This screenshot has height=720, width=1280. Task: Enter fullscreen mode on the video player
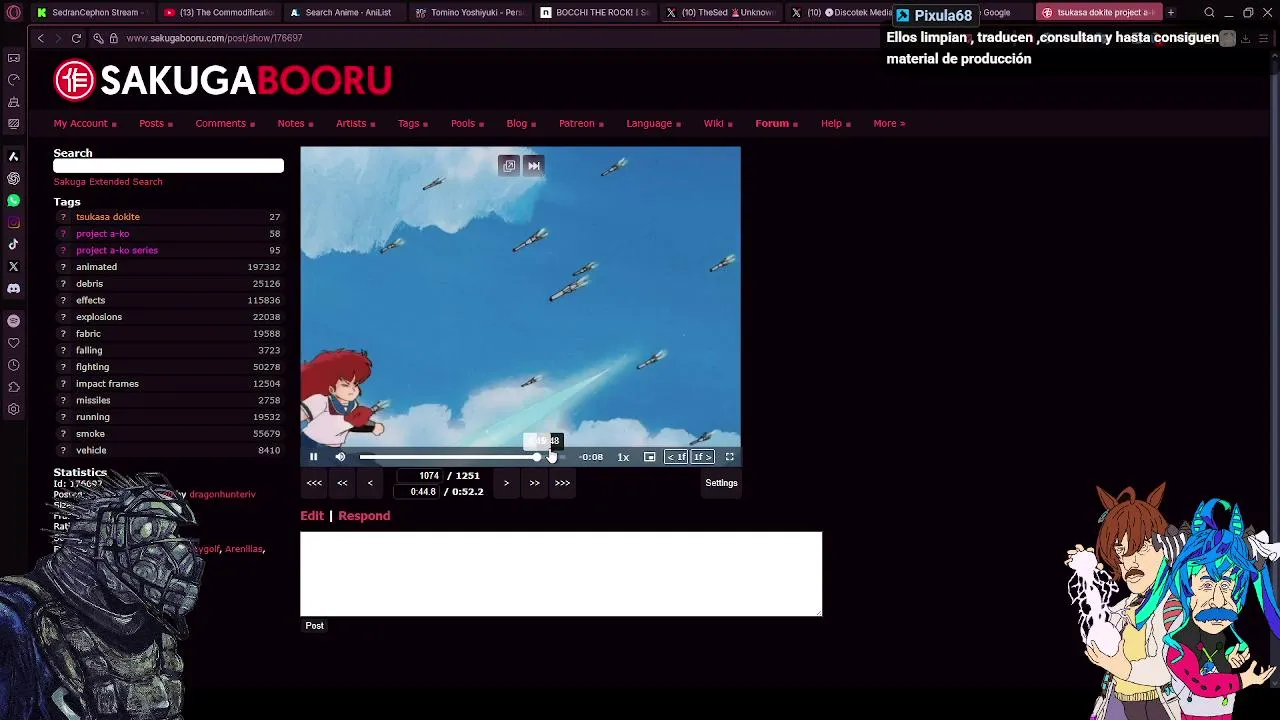tap(730, 457)
